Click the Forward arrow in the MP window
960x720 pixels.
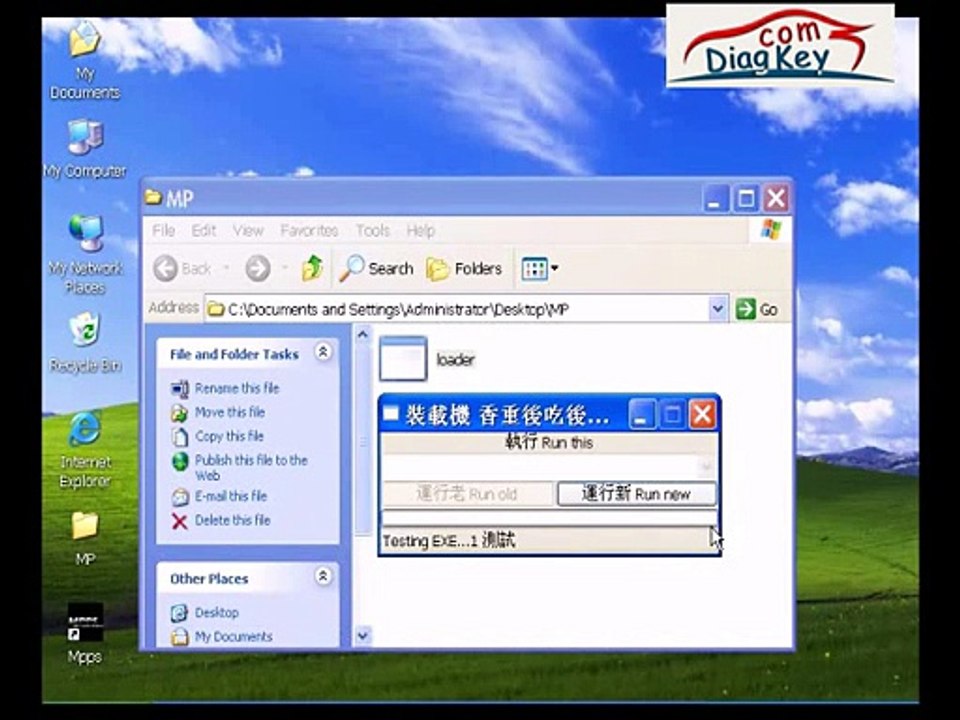[x=258, y=268]
